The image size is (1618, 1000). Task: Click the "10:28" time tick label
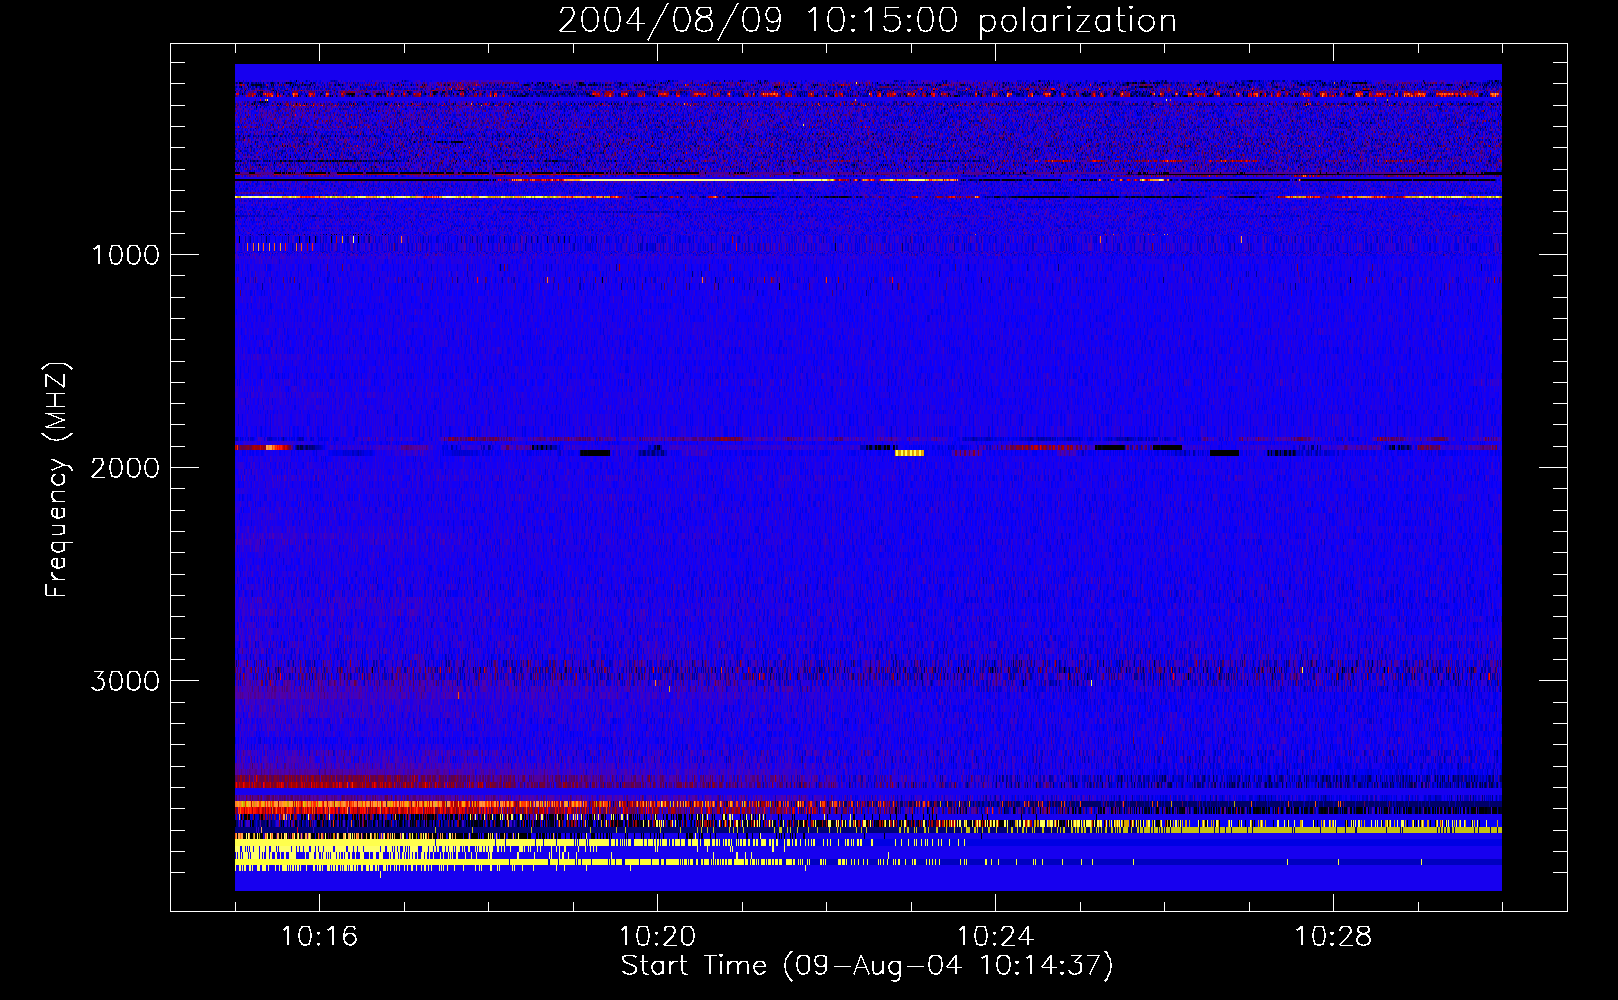pos(1333,937)
